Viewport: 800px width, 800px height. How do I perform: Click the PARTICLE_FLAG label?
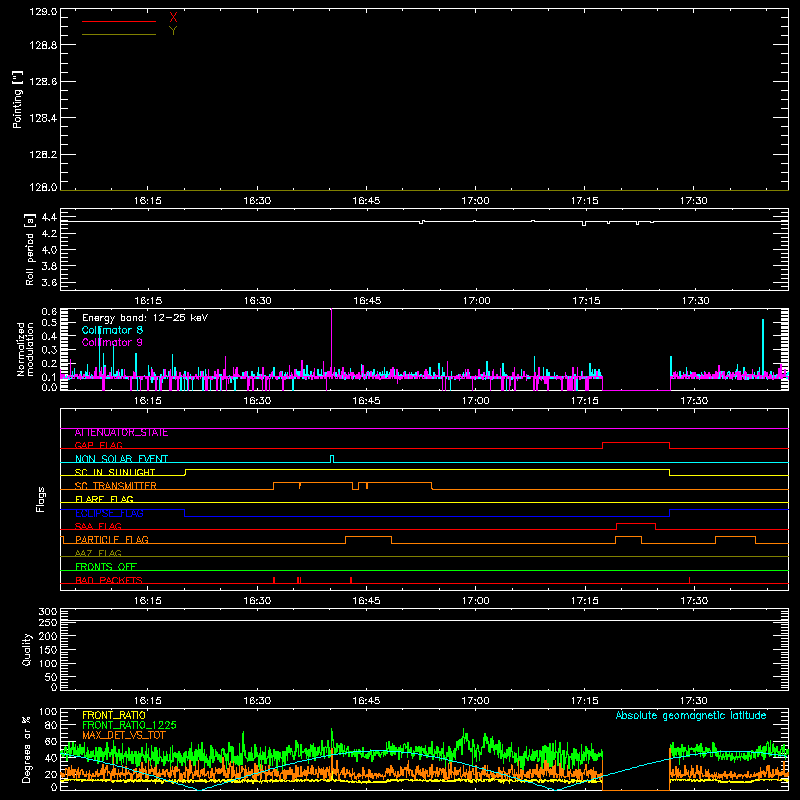pyautogui.click(x=112, y=540)
